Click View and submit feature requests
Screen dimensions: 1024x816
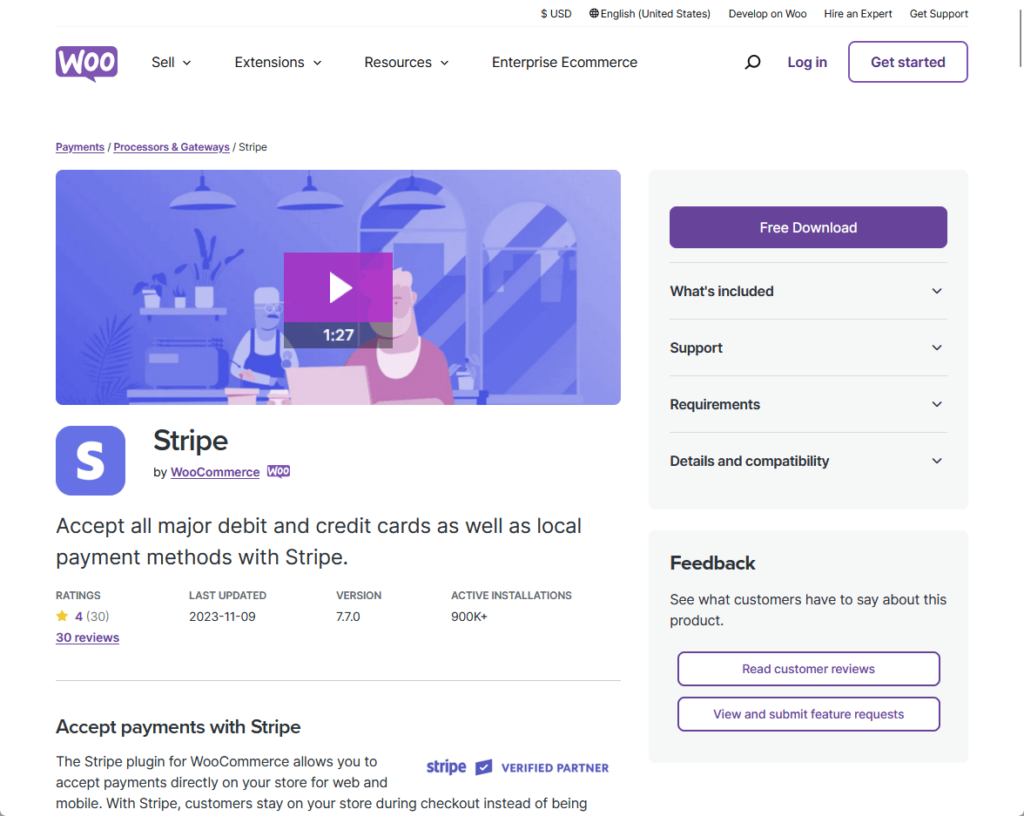coord(808,714)
